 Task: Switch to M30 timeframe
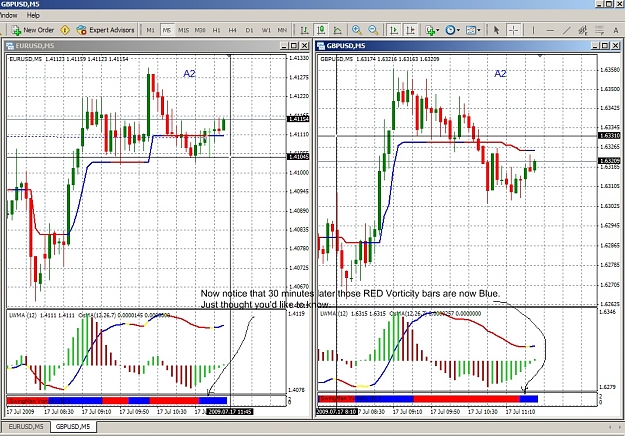(x=200, y=30)
